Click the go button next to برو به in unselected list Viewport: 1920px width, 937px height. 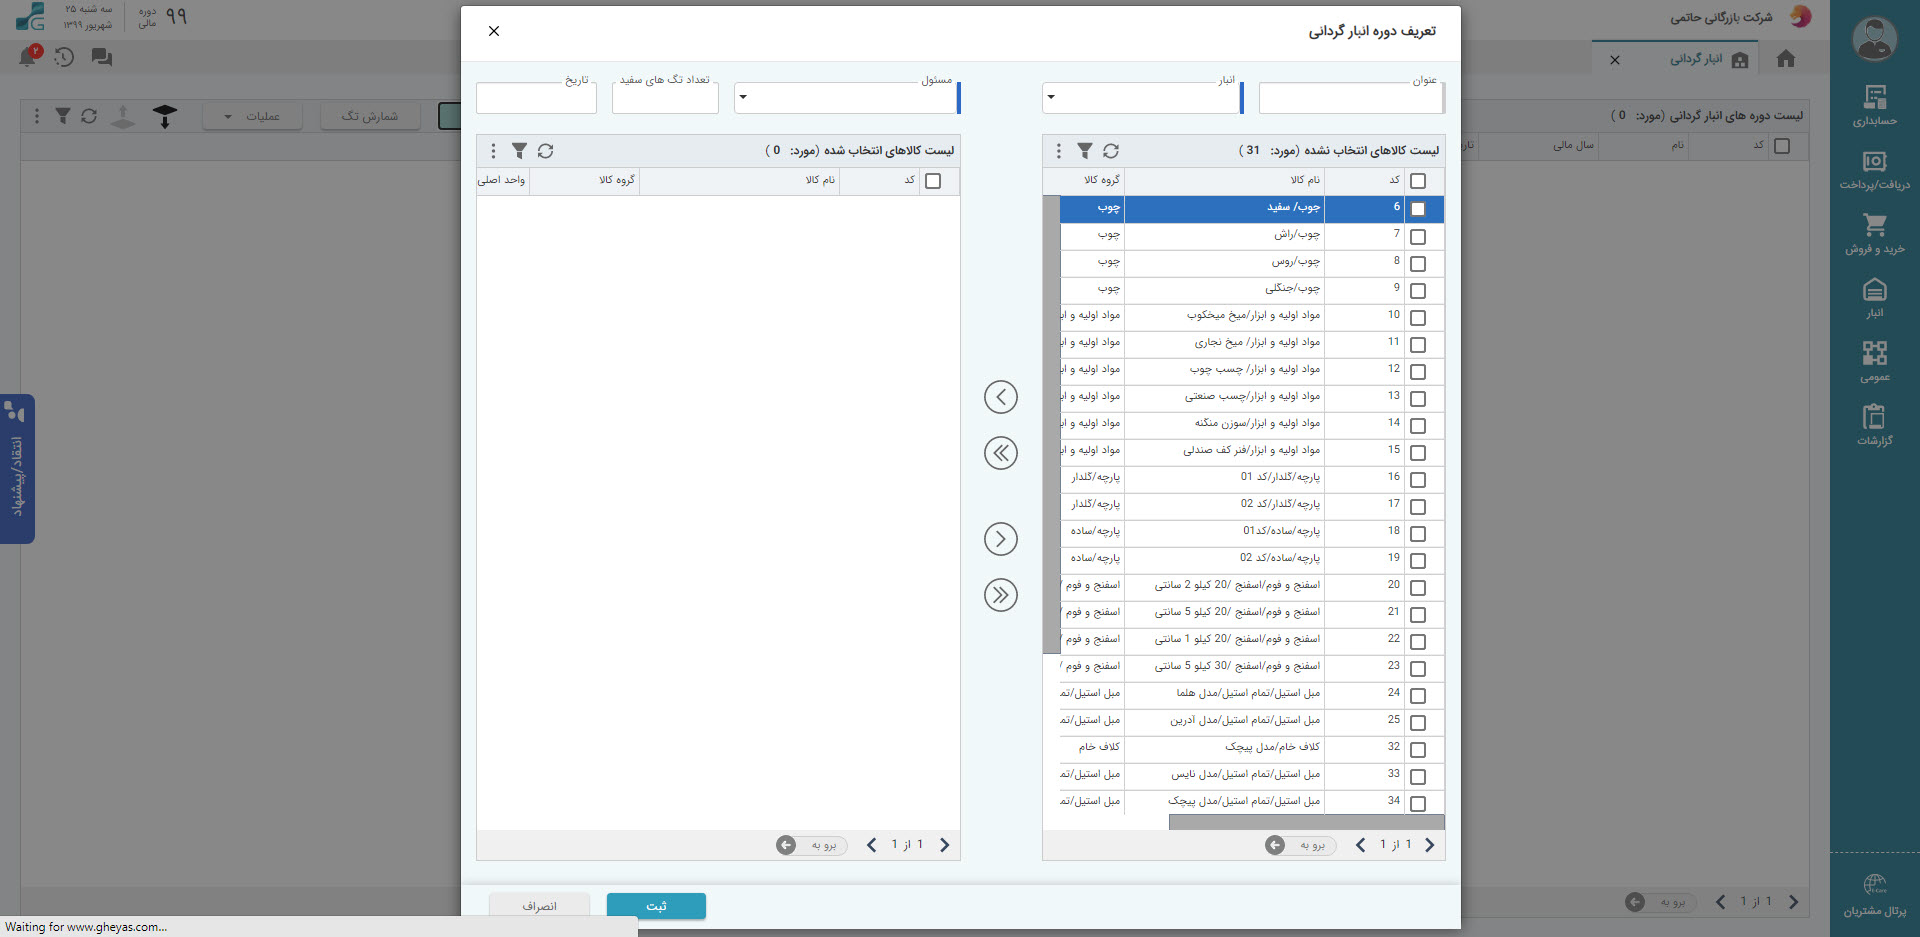[1275, 845]
